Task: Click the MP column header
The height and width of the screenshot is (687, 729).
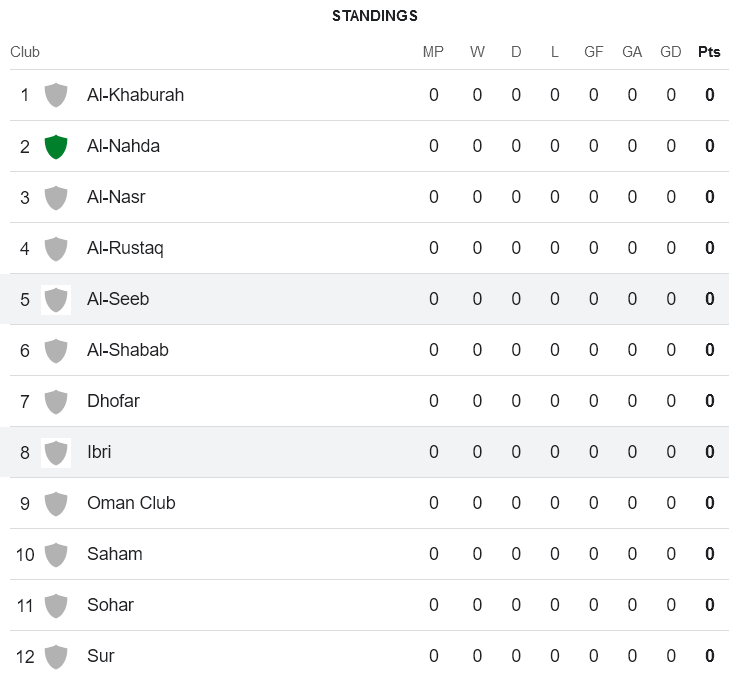Action: 433,52
